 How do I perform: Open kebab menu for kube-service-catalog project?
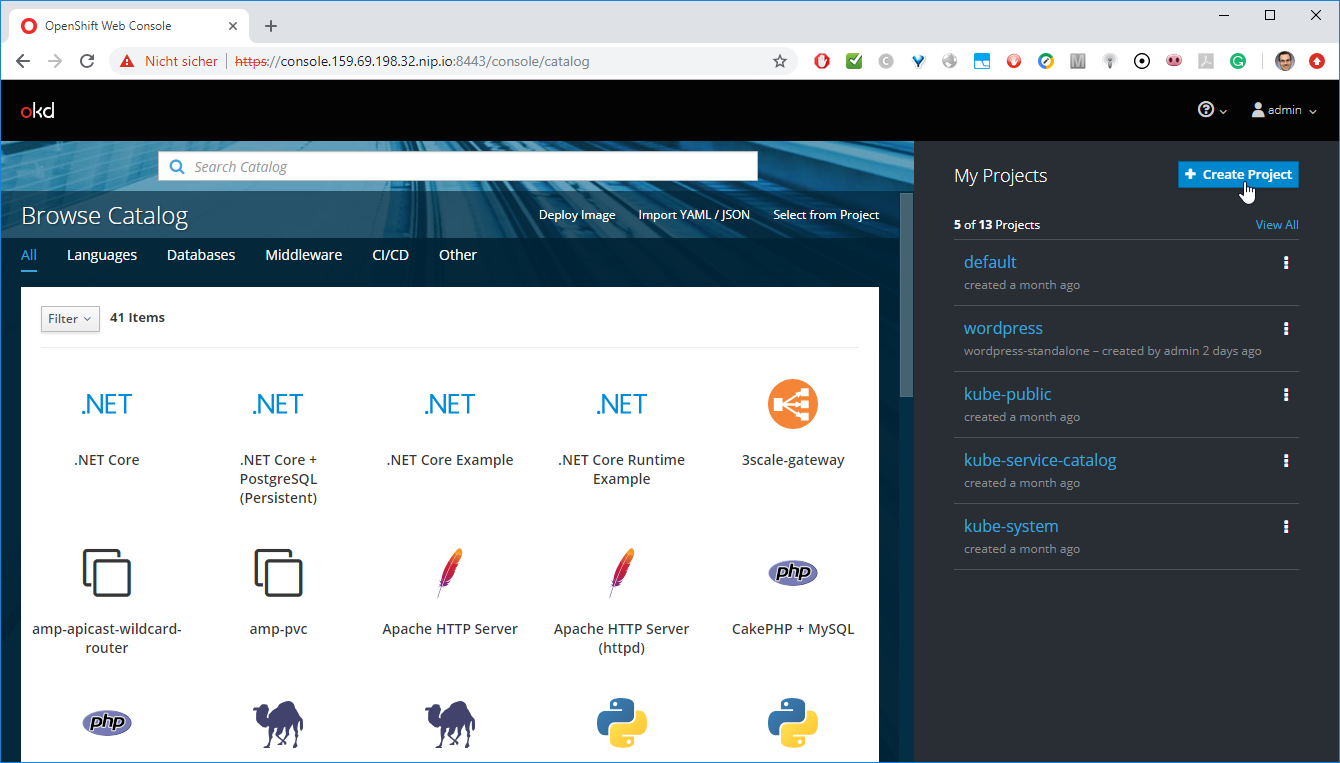1286,461
